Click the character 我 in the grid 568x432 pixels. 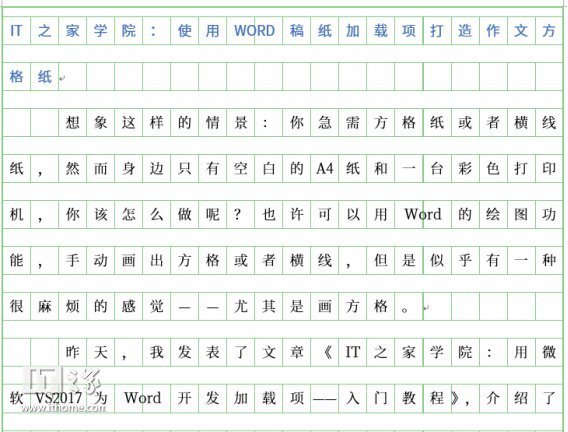[156, 352]
